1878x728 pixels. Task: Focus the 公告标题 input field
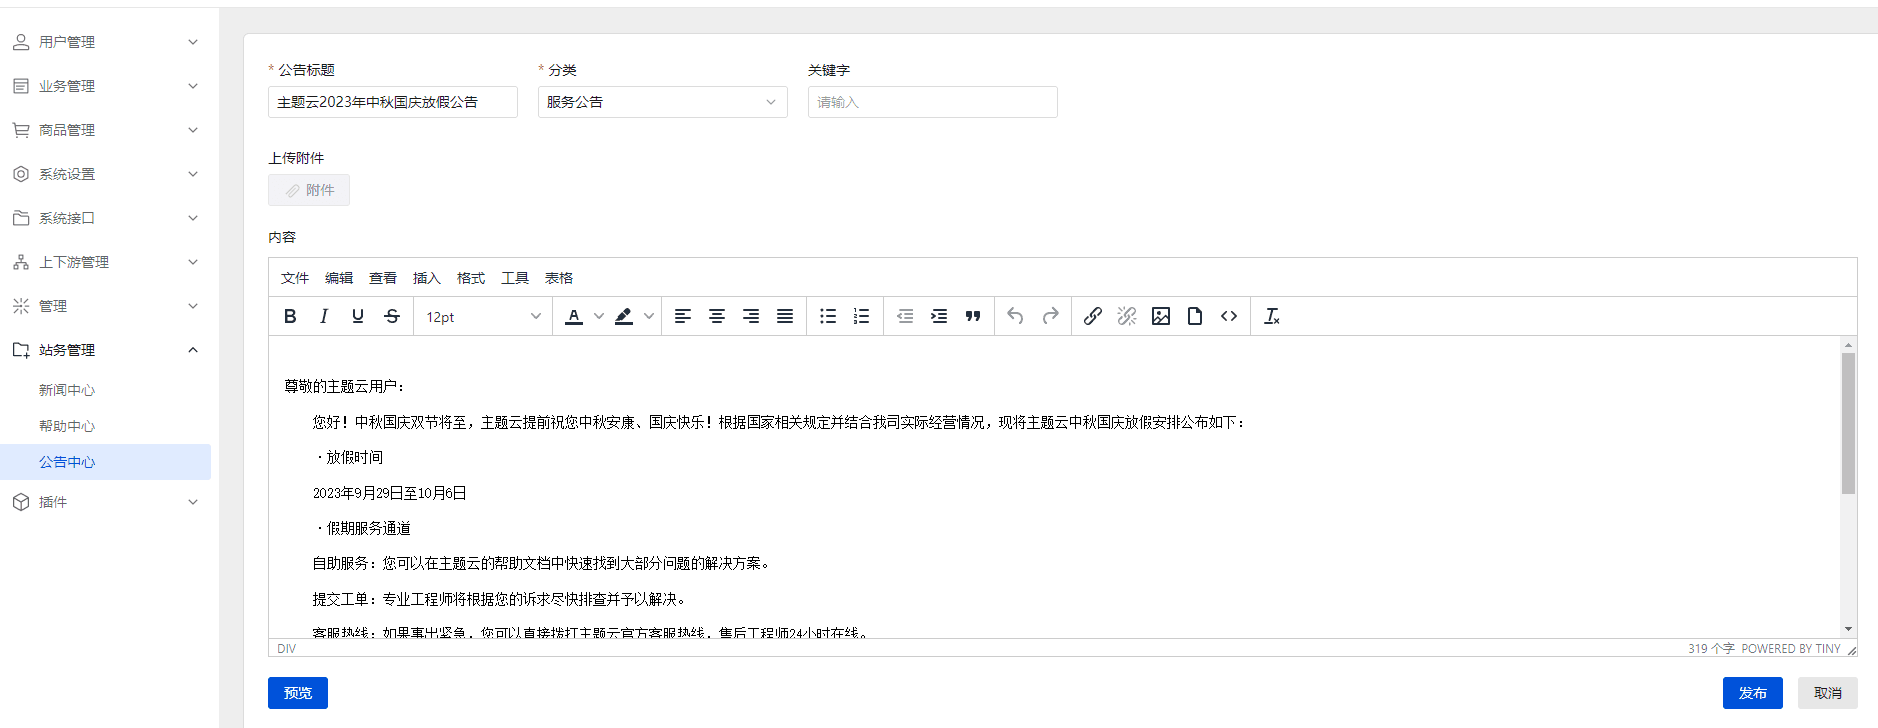[x=393, y=102]
